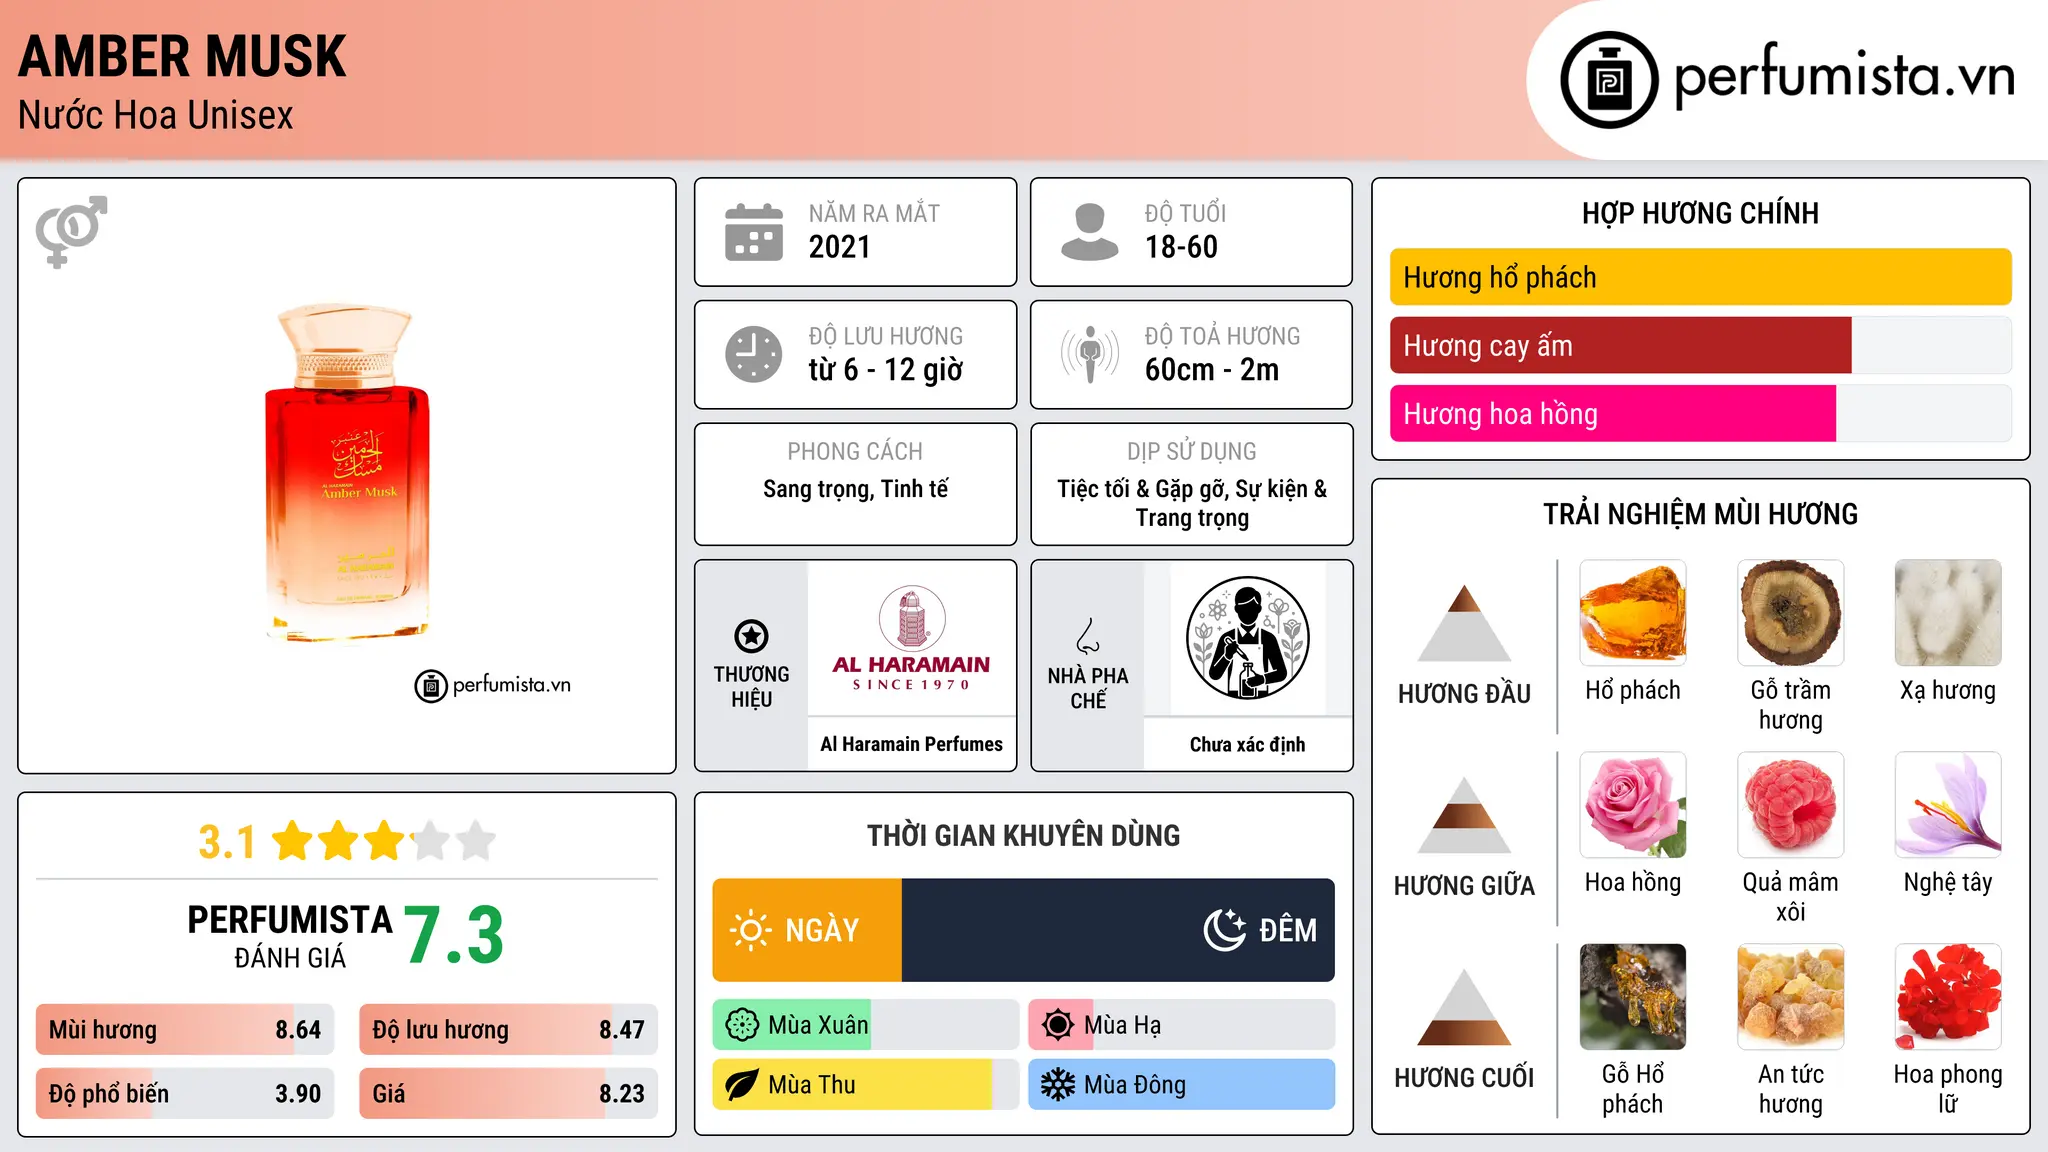Click the Hợp hương chính heading

click(1700, 213)
